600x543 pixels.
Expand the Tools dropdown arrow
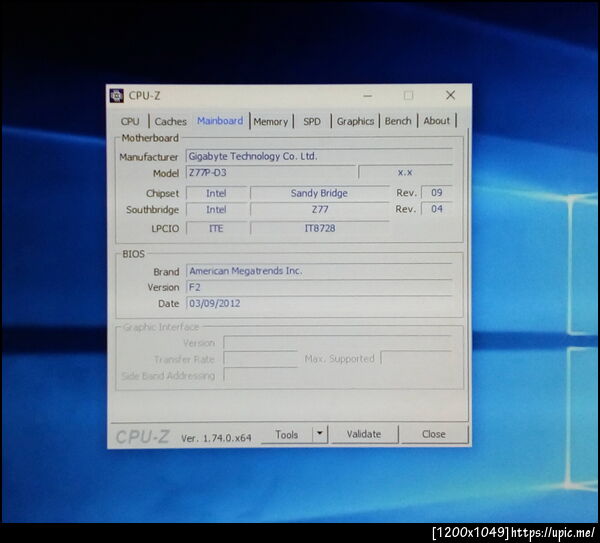(x=320, y=434)
